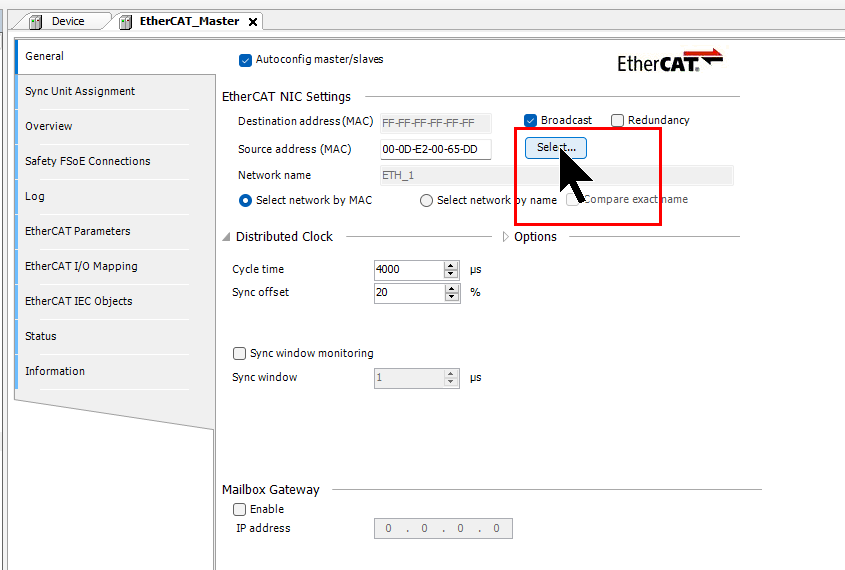The height and width of the screenshot is (570, 845).
Task: Enable Sync window monitoring
Action: pos(239,353)
